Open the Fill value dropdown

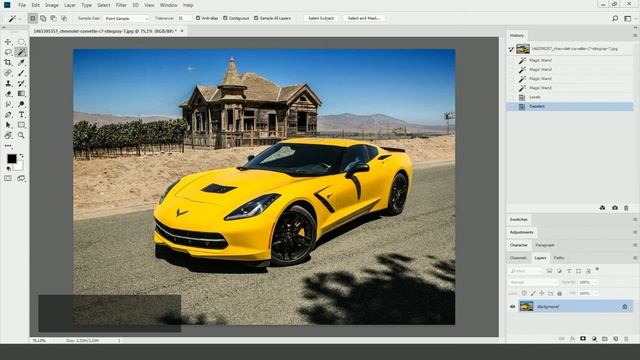(x=595, y=293)
